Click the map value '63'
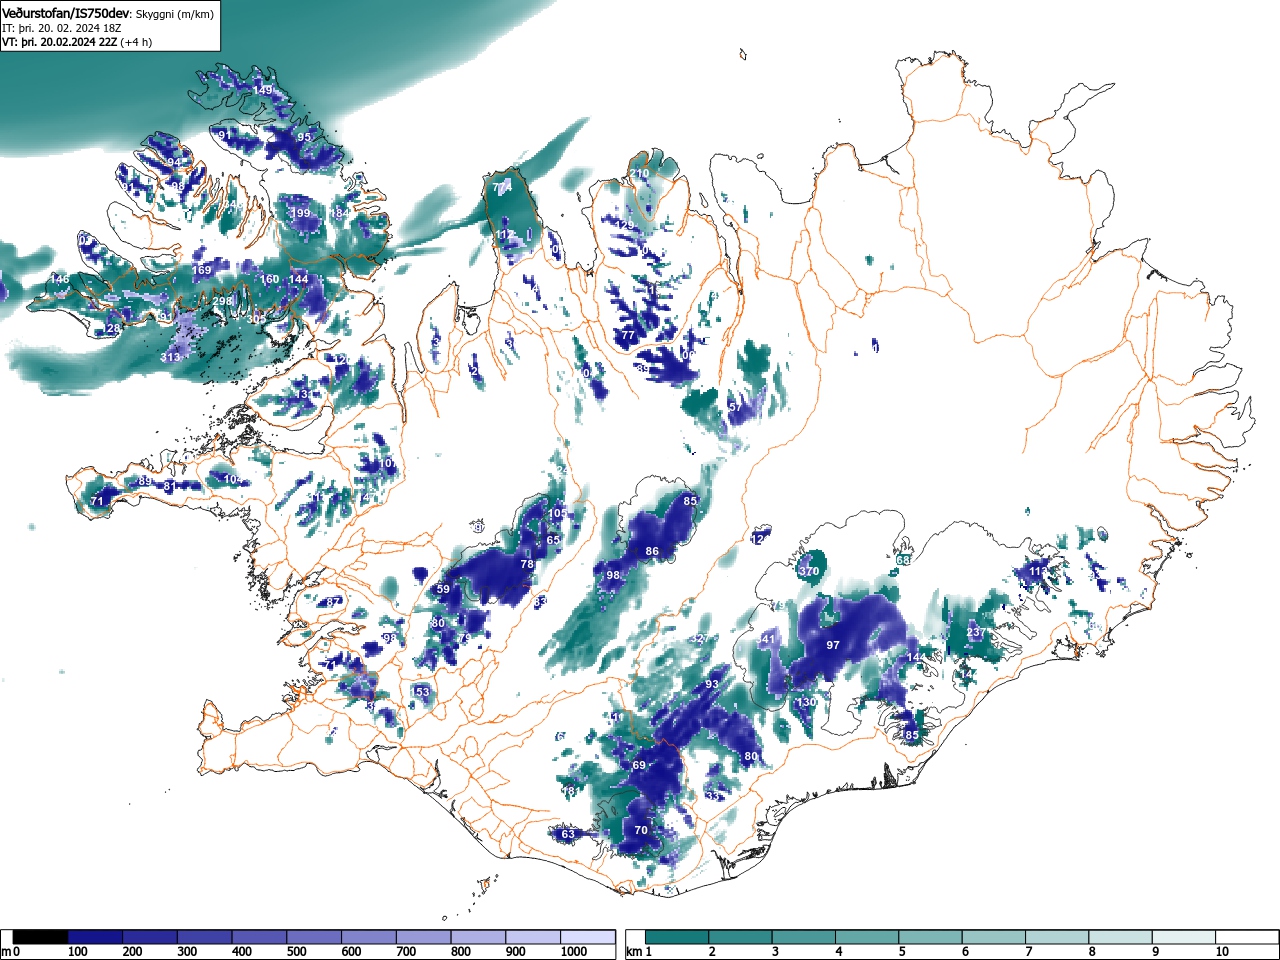 coord(568,834)
